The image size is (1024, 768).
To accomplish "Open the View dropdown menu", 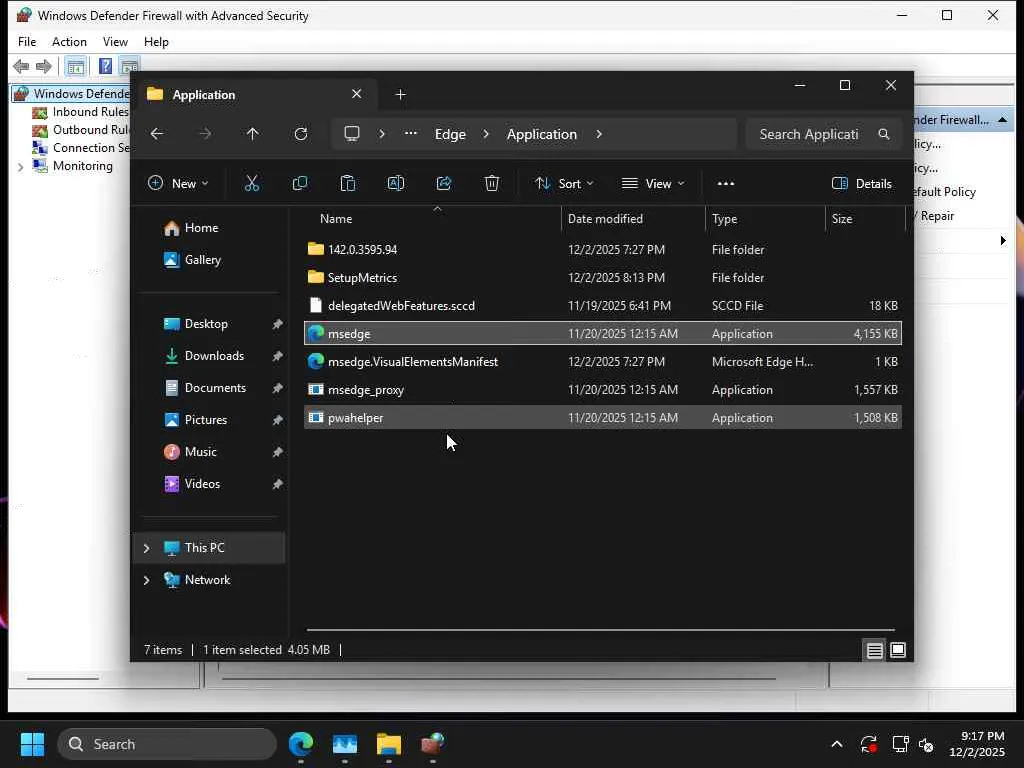I will click(x=652, y=184).
